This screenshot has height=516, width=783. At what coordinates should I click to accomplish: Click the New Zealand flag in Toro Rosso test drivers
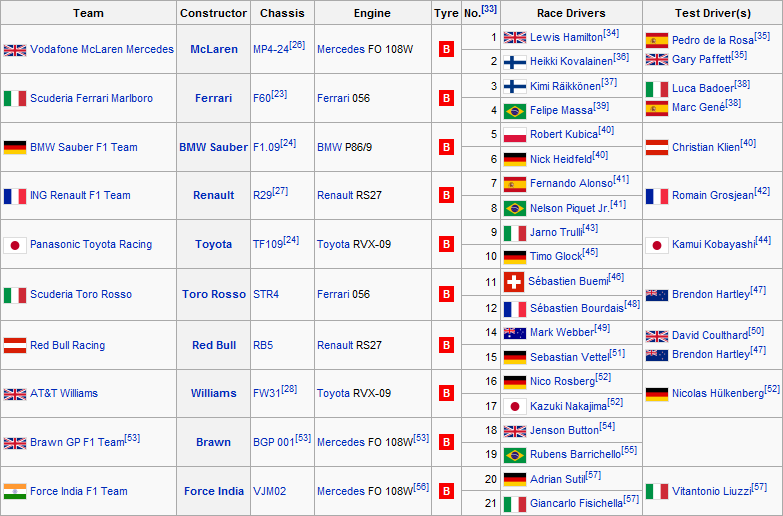(x=657, y=295)
